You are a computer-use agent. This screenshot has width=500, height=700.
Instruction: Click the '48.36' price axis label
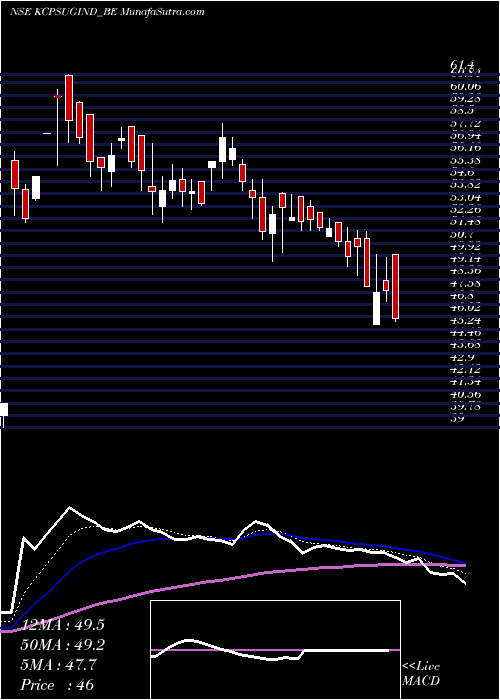[x=464, y=271]
